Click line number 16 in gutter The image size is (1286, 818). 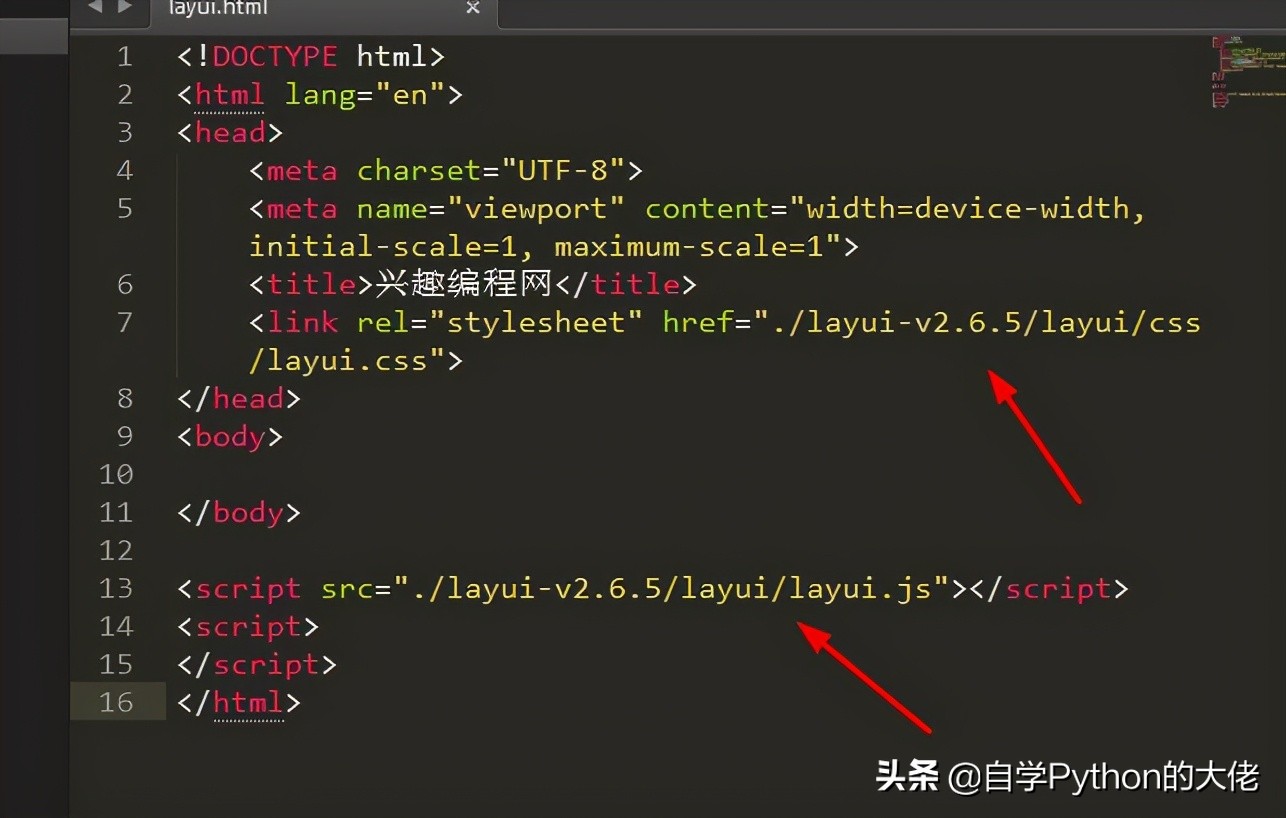116,702
